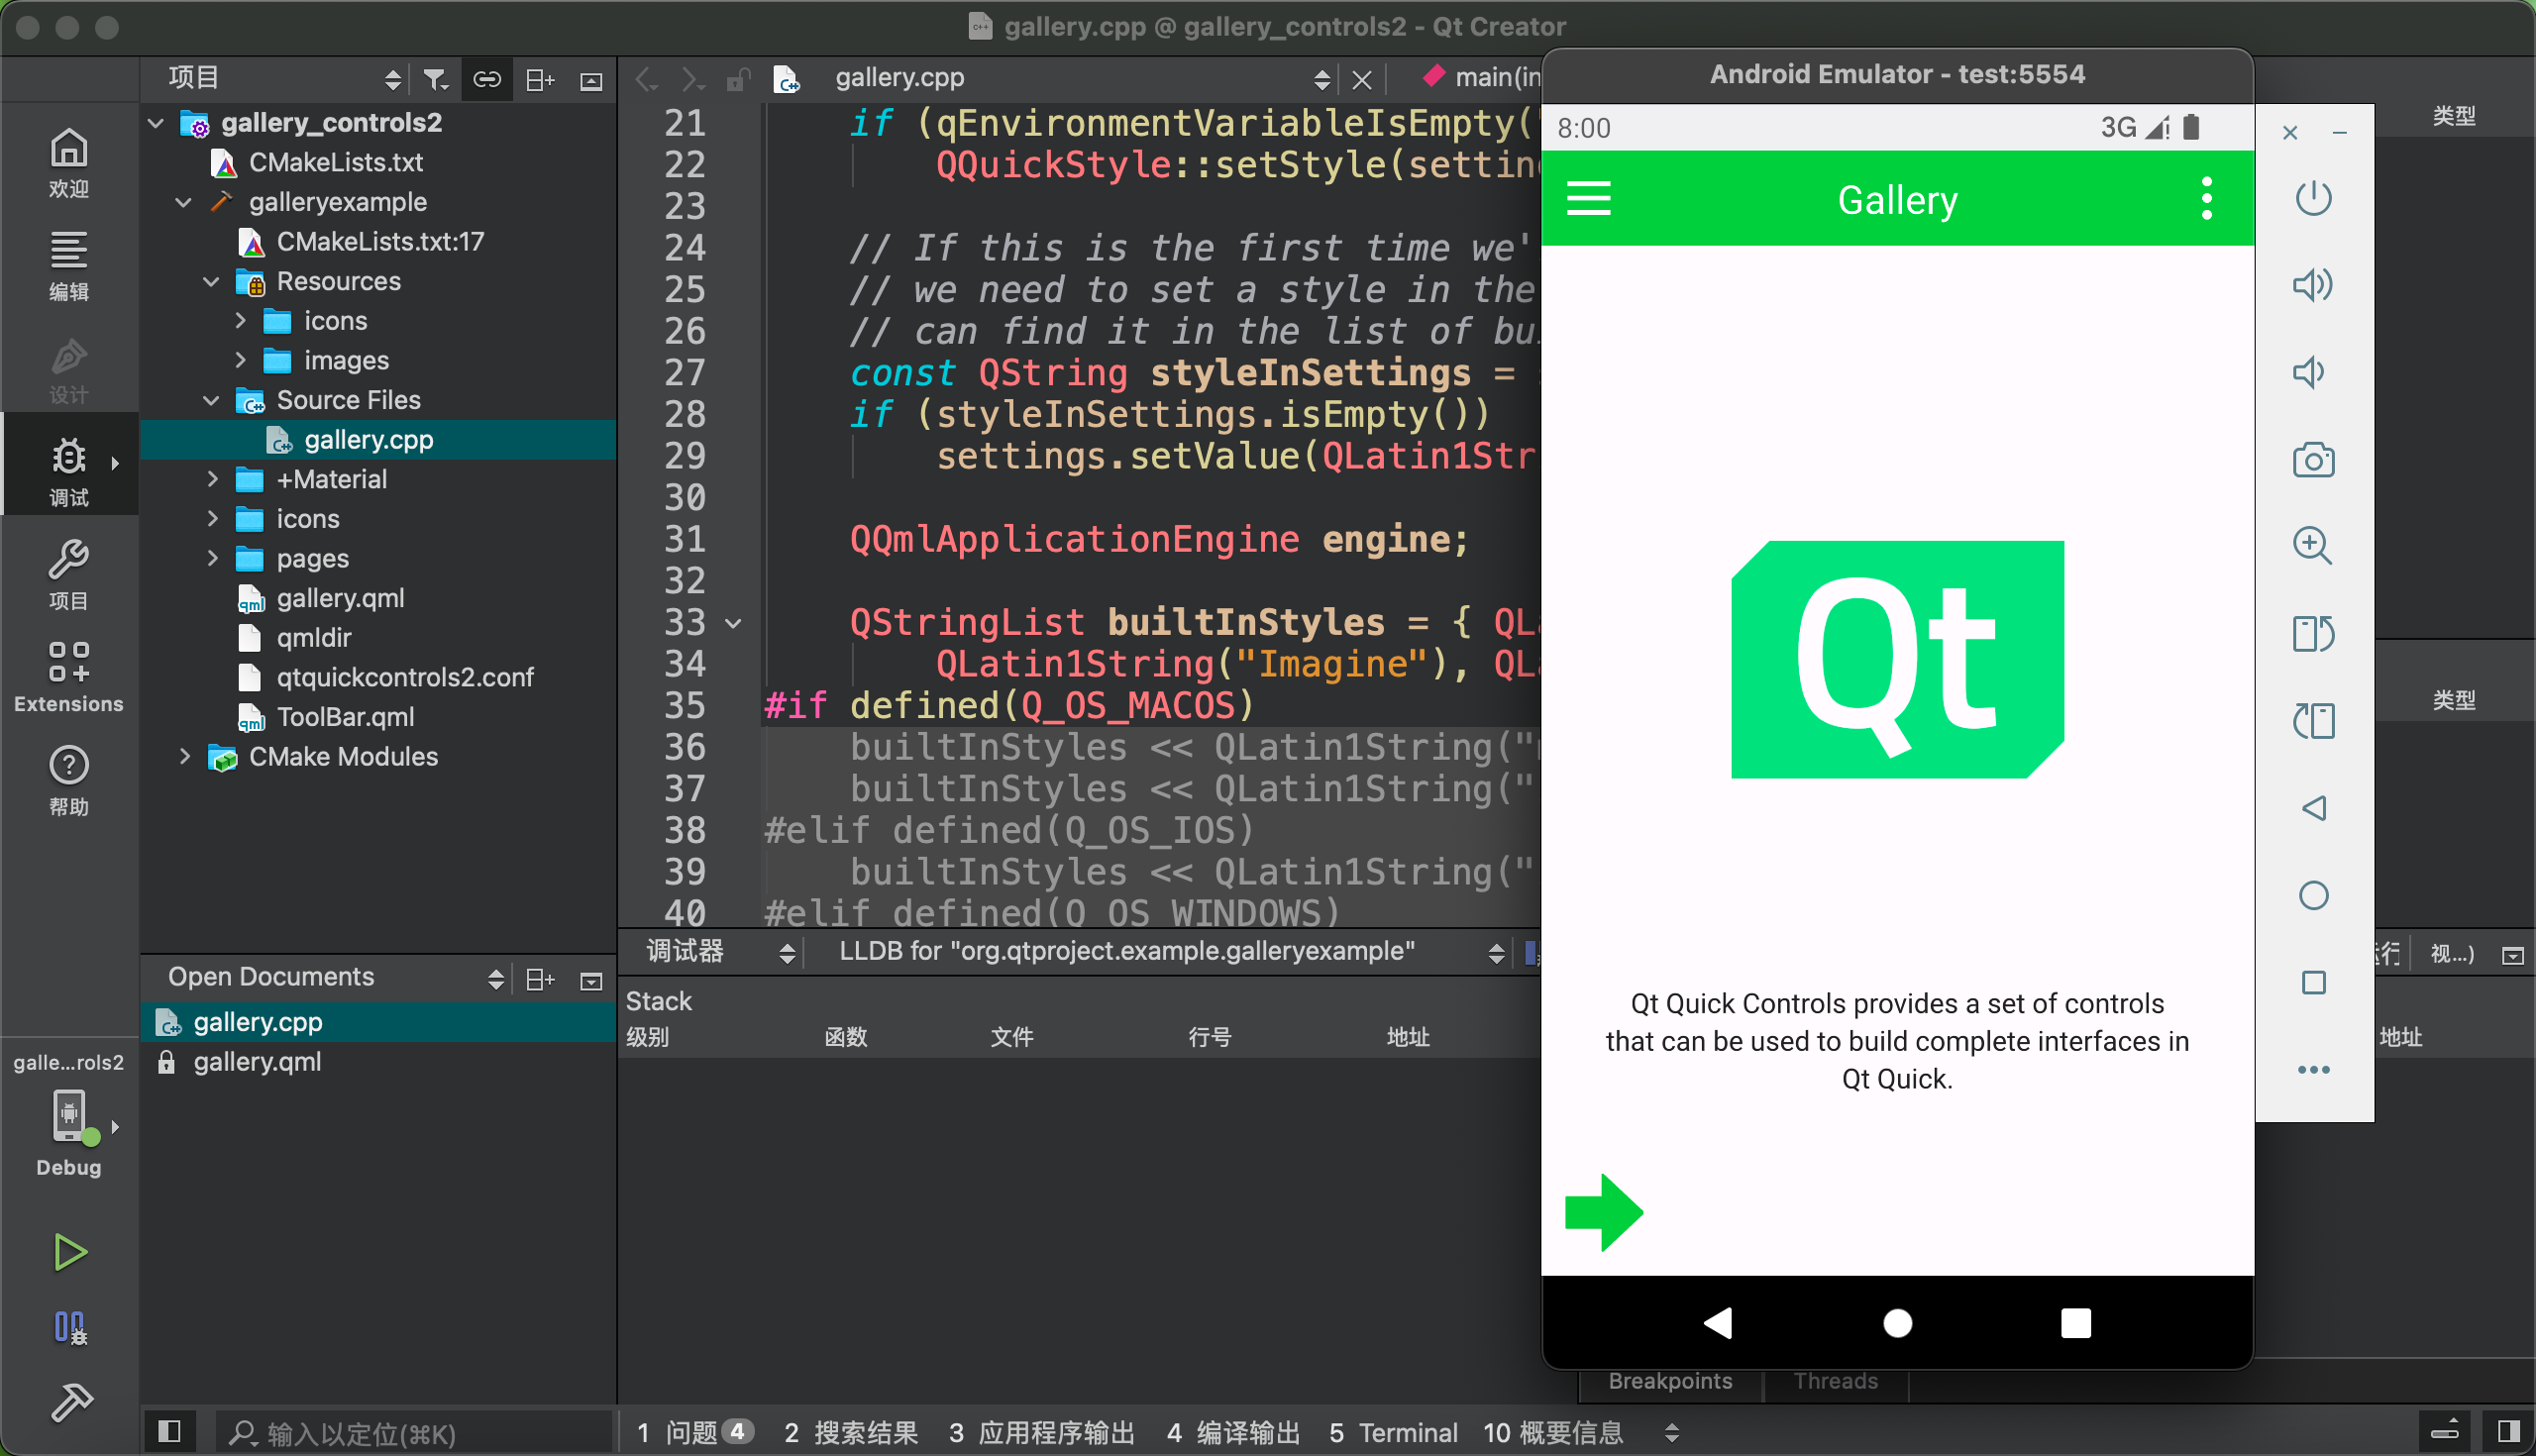Open 4 编译输出 pane
The image size is (2536, 1456).
1233,1432
